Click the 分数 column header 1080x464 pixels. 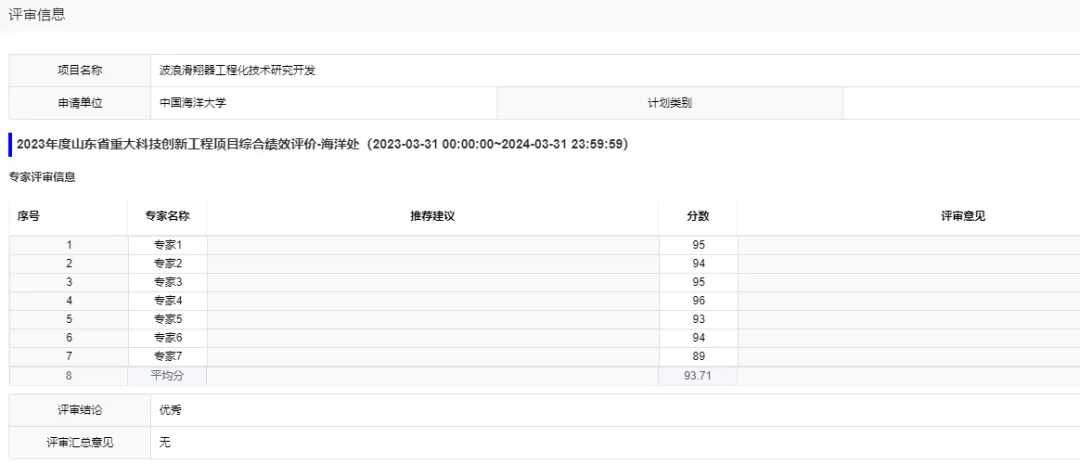697,216
